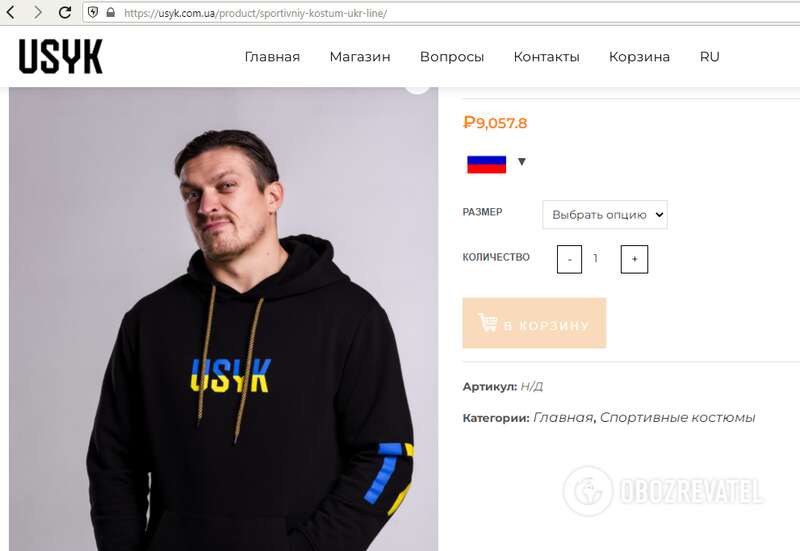Navigate to Главная in top menu

tap(272, 57)
